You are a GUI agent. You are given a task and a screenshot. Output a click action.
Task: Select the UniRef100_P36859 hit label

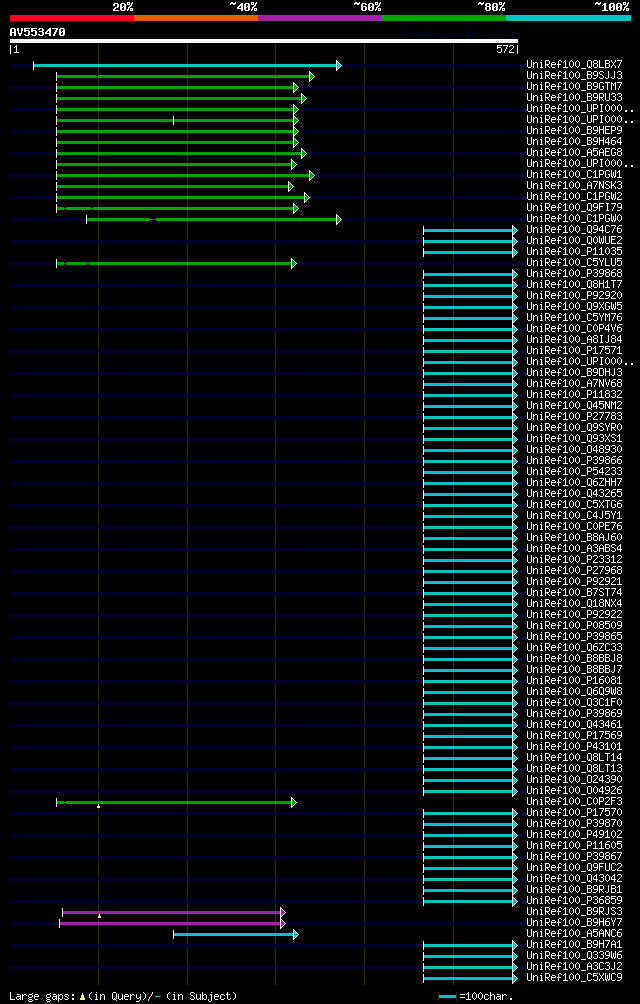point(574,900)
